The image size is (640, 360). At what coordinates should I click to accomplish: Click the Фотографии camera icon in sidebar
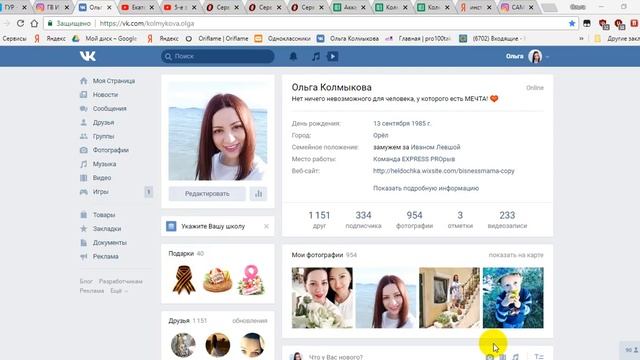pos(84,150)
